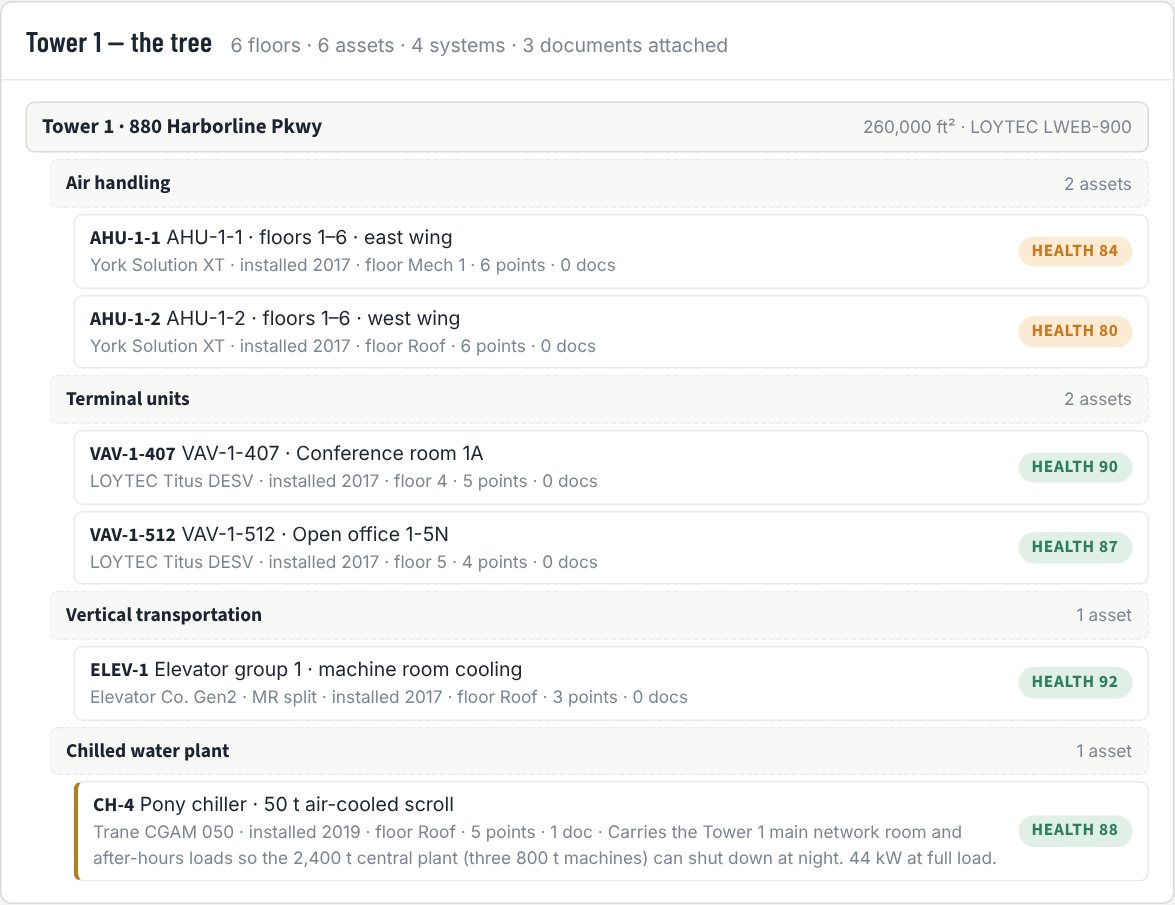Click the HEALTH 87 badge
Viewport: 1175px width, 905px height.
pos(1075,547)
